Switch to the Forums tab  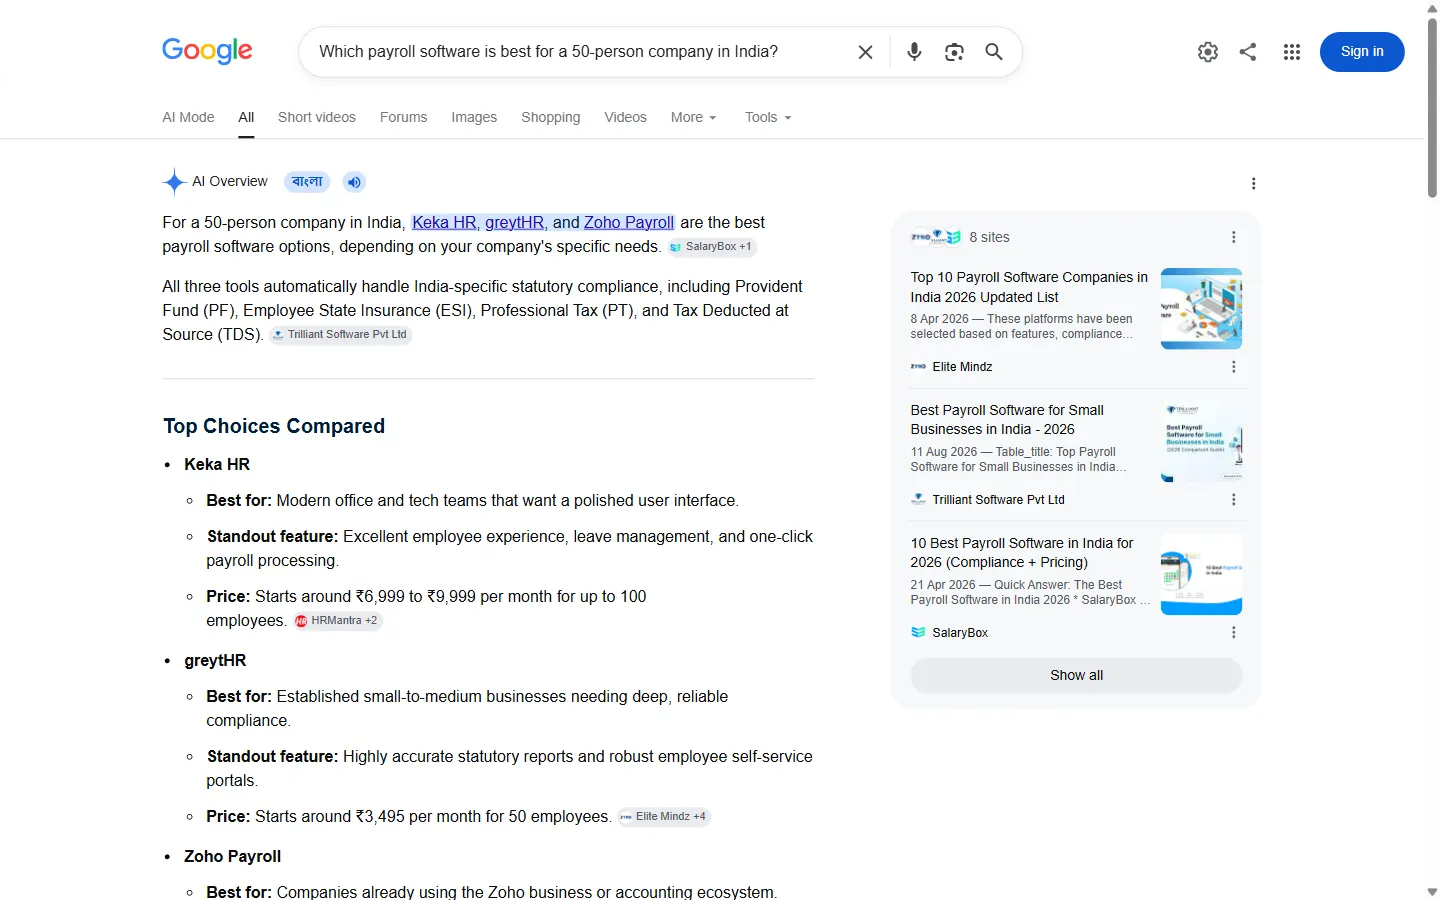pos(403,117)
